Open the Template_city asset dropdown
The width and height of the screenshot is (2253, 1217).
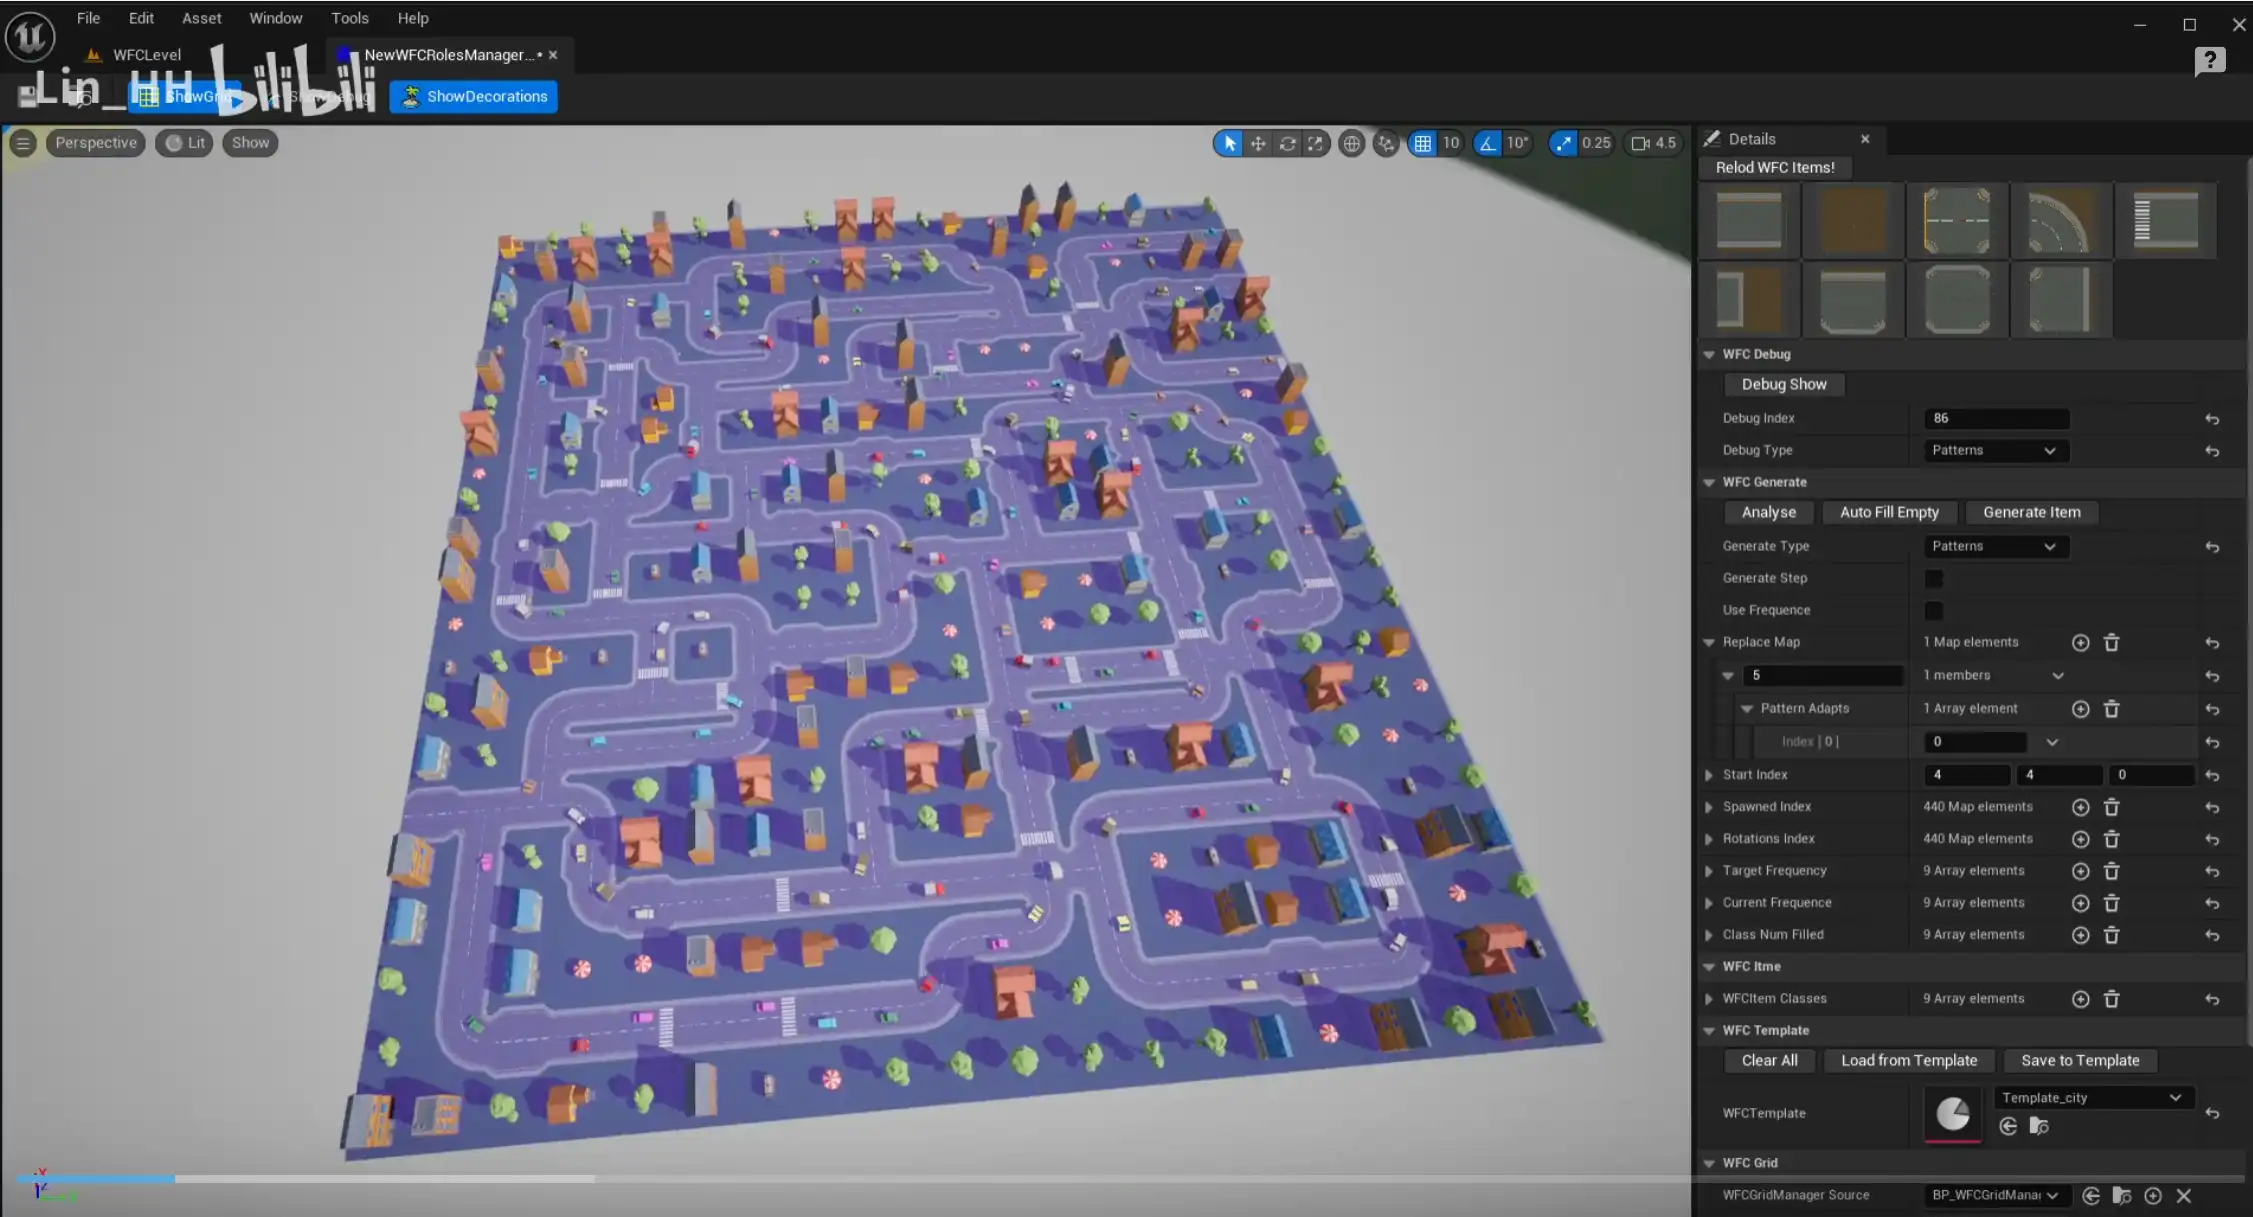[2092, 1098]
